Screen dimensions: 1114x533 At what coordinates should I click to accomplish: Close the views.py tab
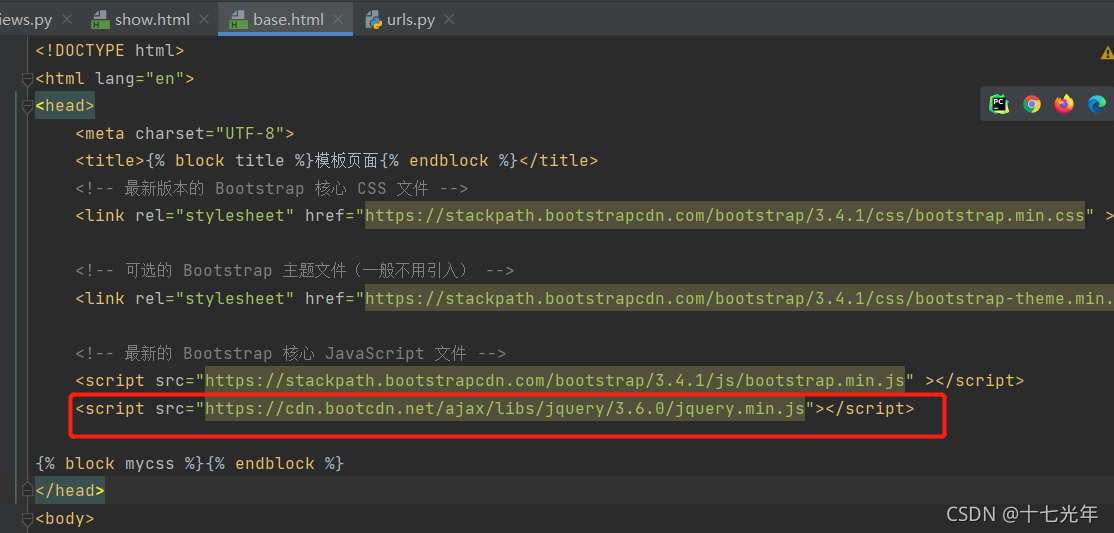[x=67, y=19]
